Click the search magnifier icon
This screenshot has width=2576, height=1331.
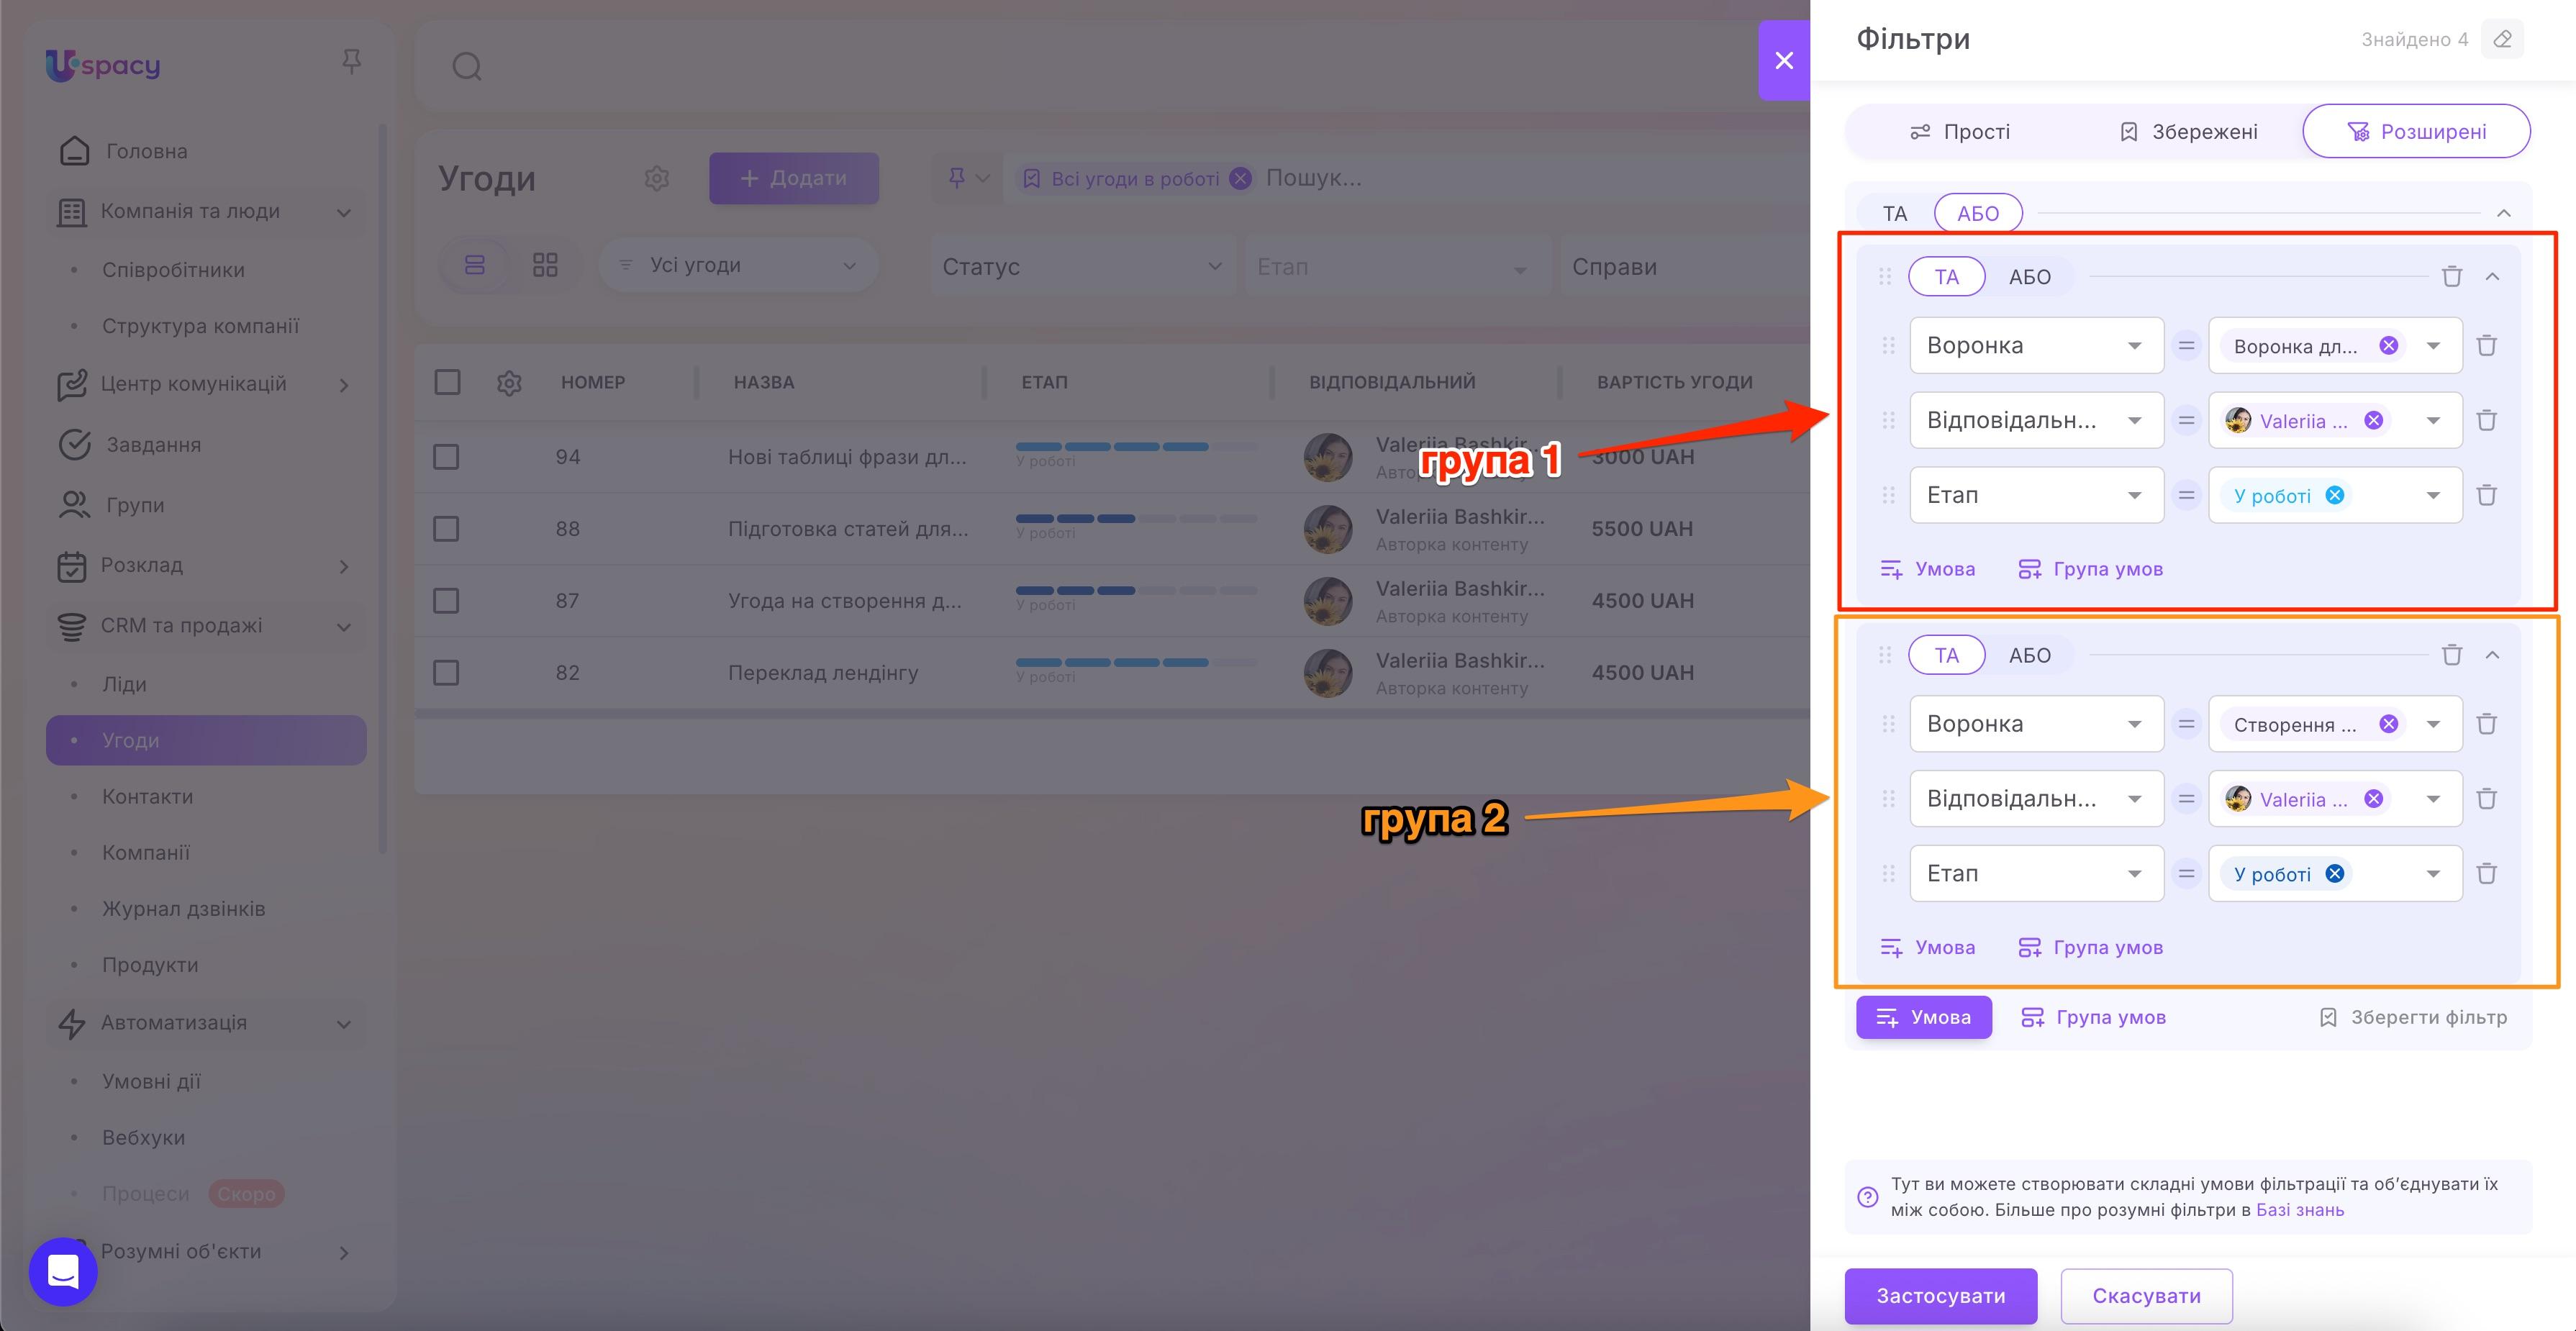tap(466, 66)
